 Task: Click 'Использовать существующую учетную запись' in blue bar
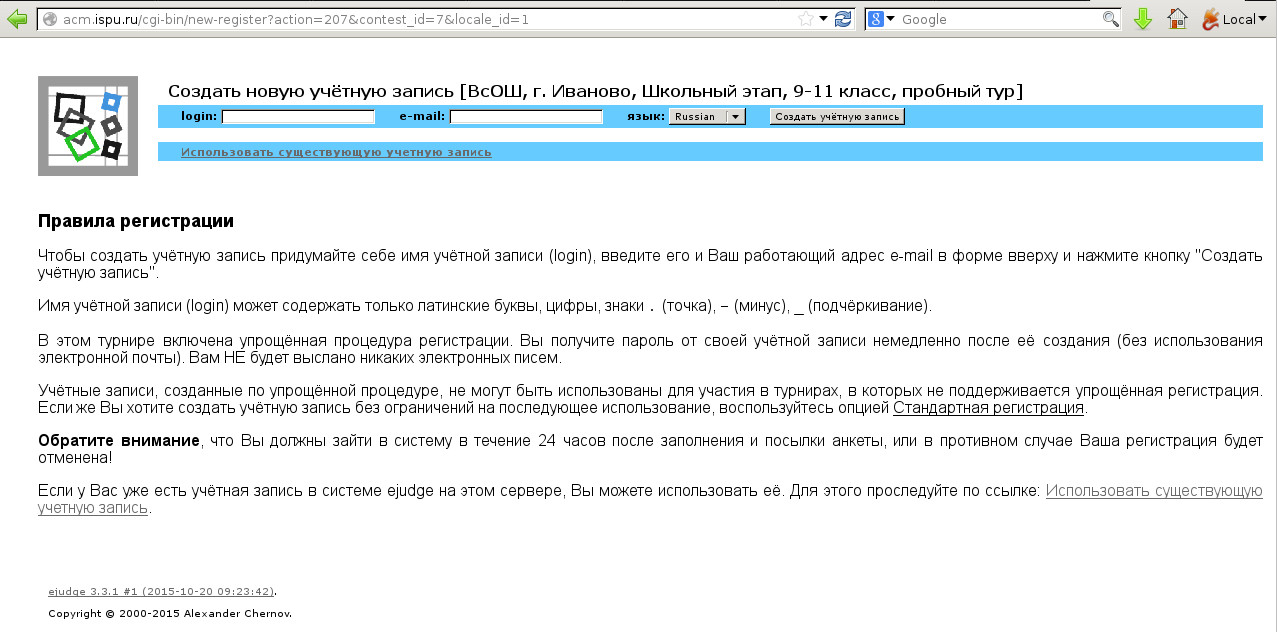coord(336,153)
